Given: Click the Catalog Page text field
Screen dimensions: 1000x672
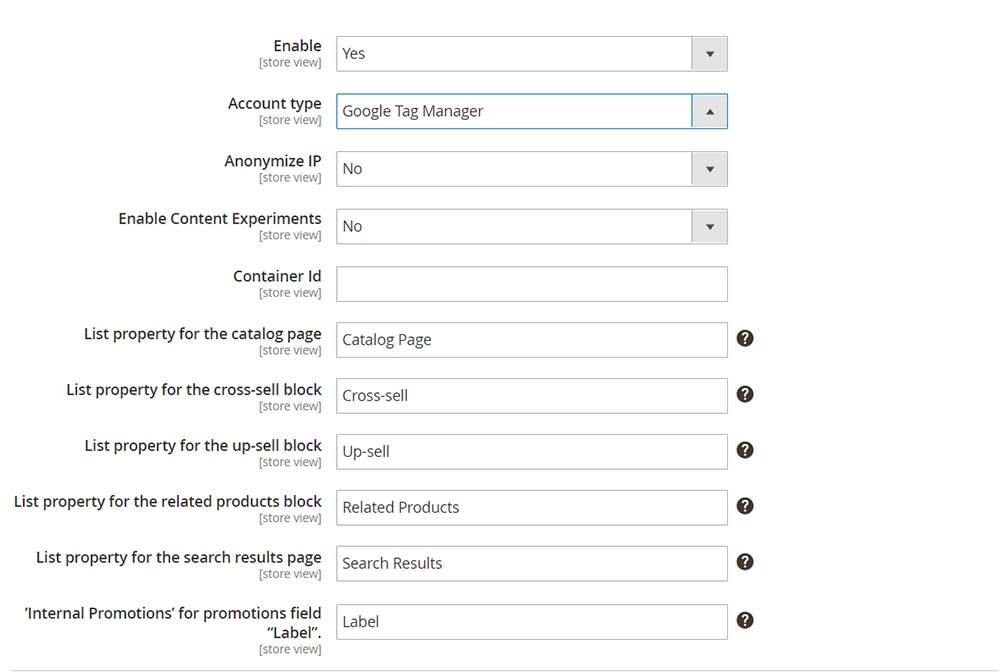Looking at the screenshot, I should pos(530,340).
